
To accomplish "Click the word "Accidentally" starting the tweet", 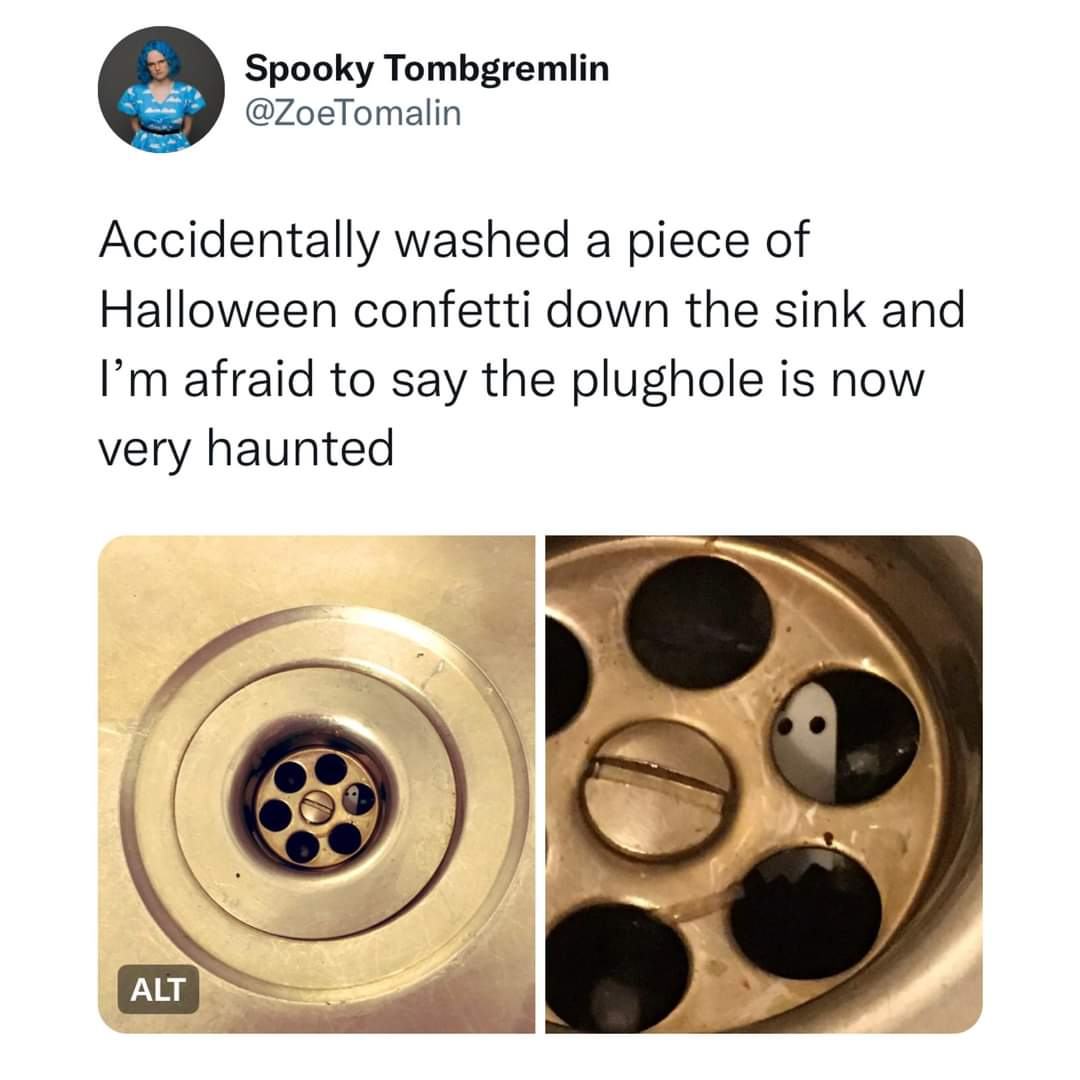I will click(x=239, y=242).
